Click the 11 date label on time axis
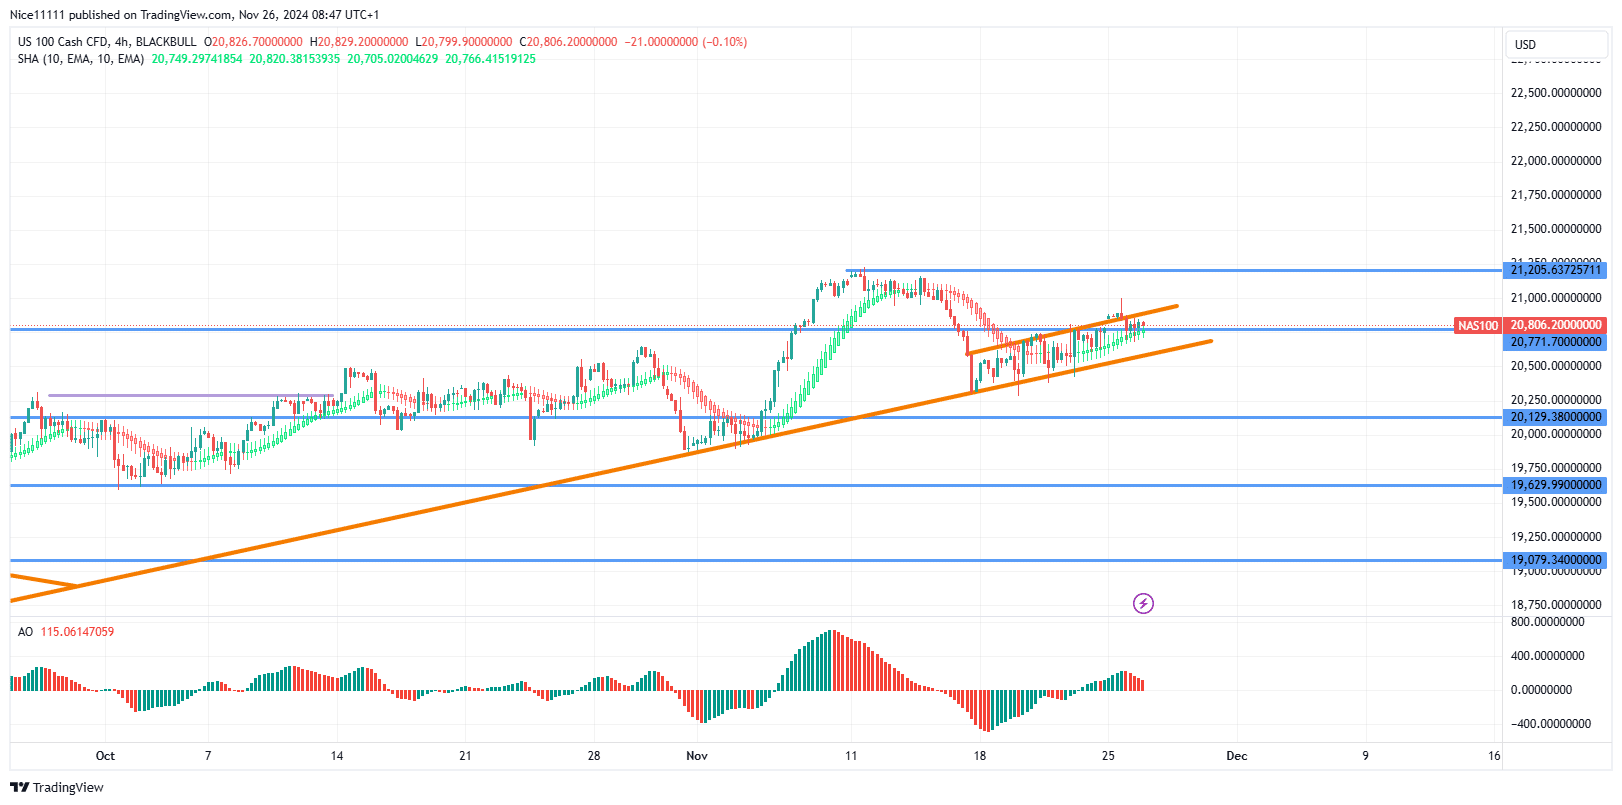 (851, 756)
